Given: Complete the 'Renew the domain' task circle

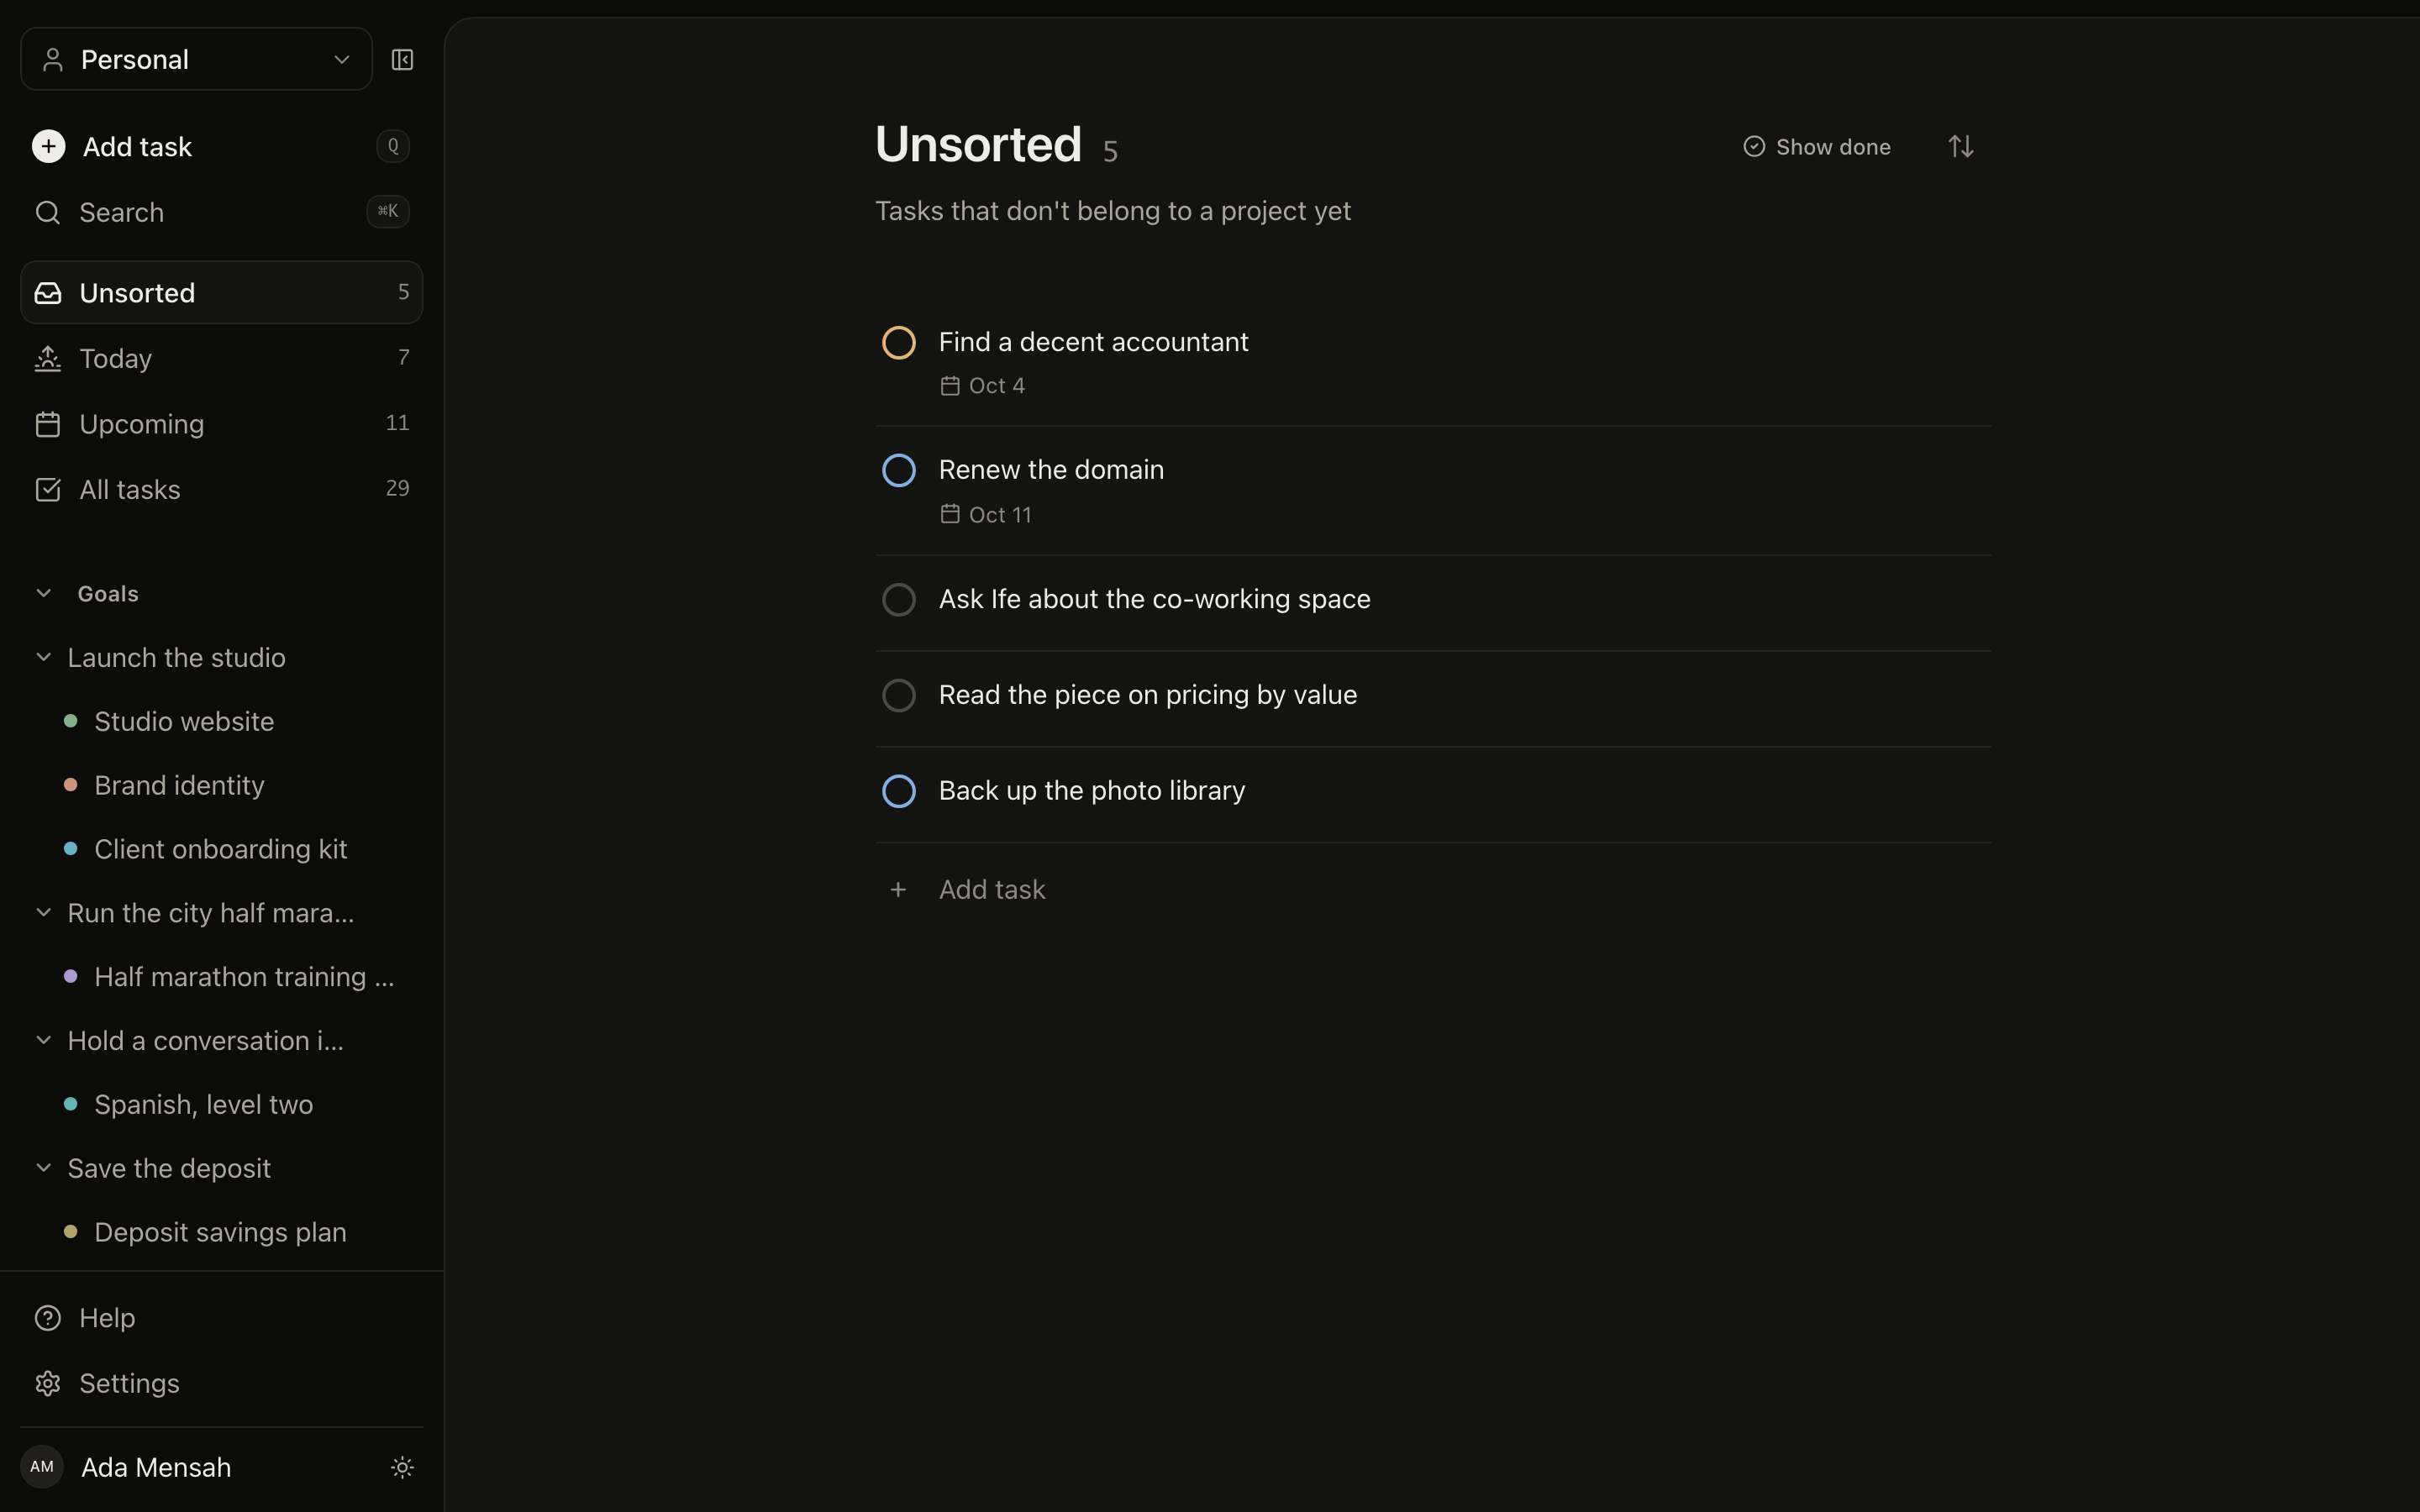Looking at the screenshot, I should [x=898, y=471].
